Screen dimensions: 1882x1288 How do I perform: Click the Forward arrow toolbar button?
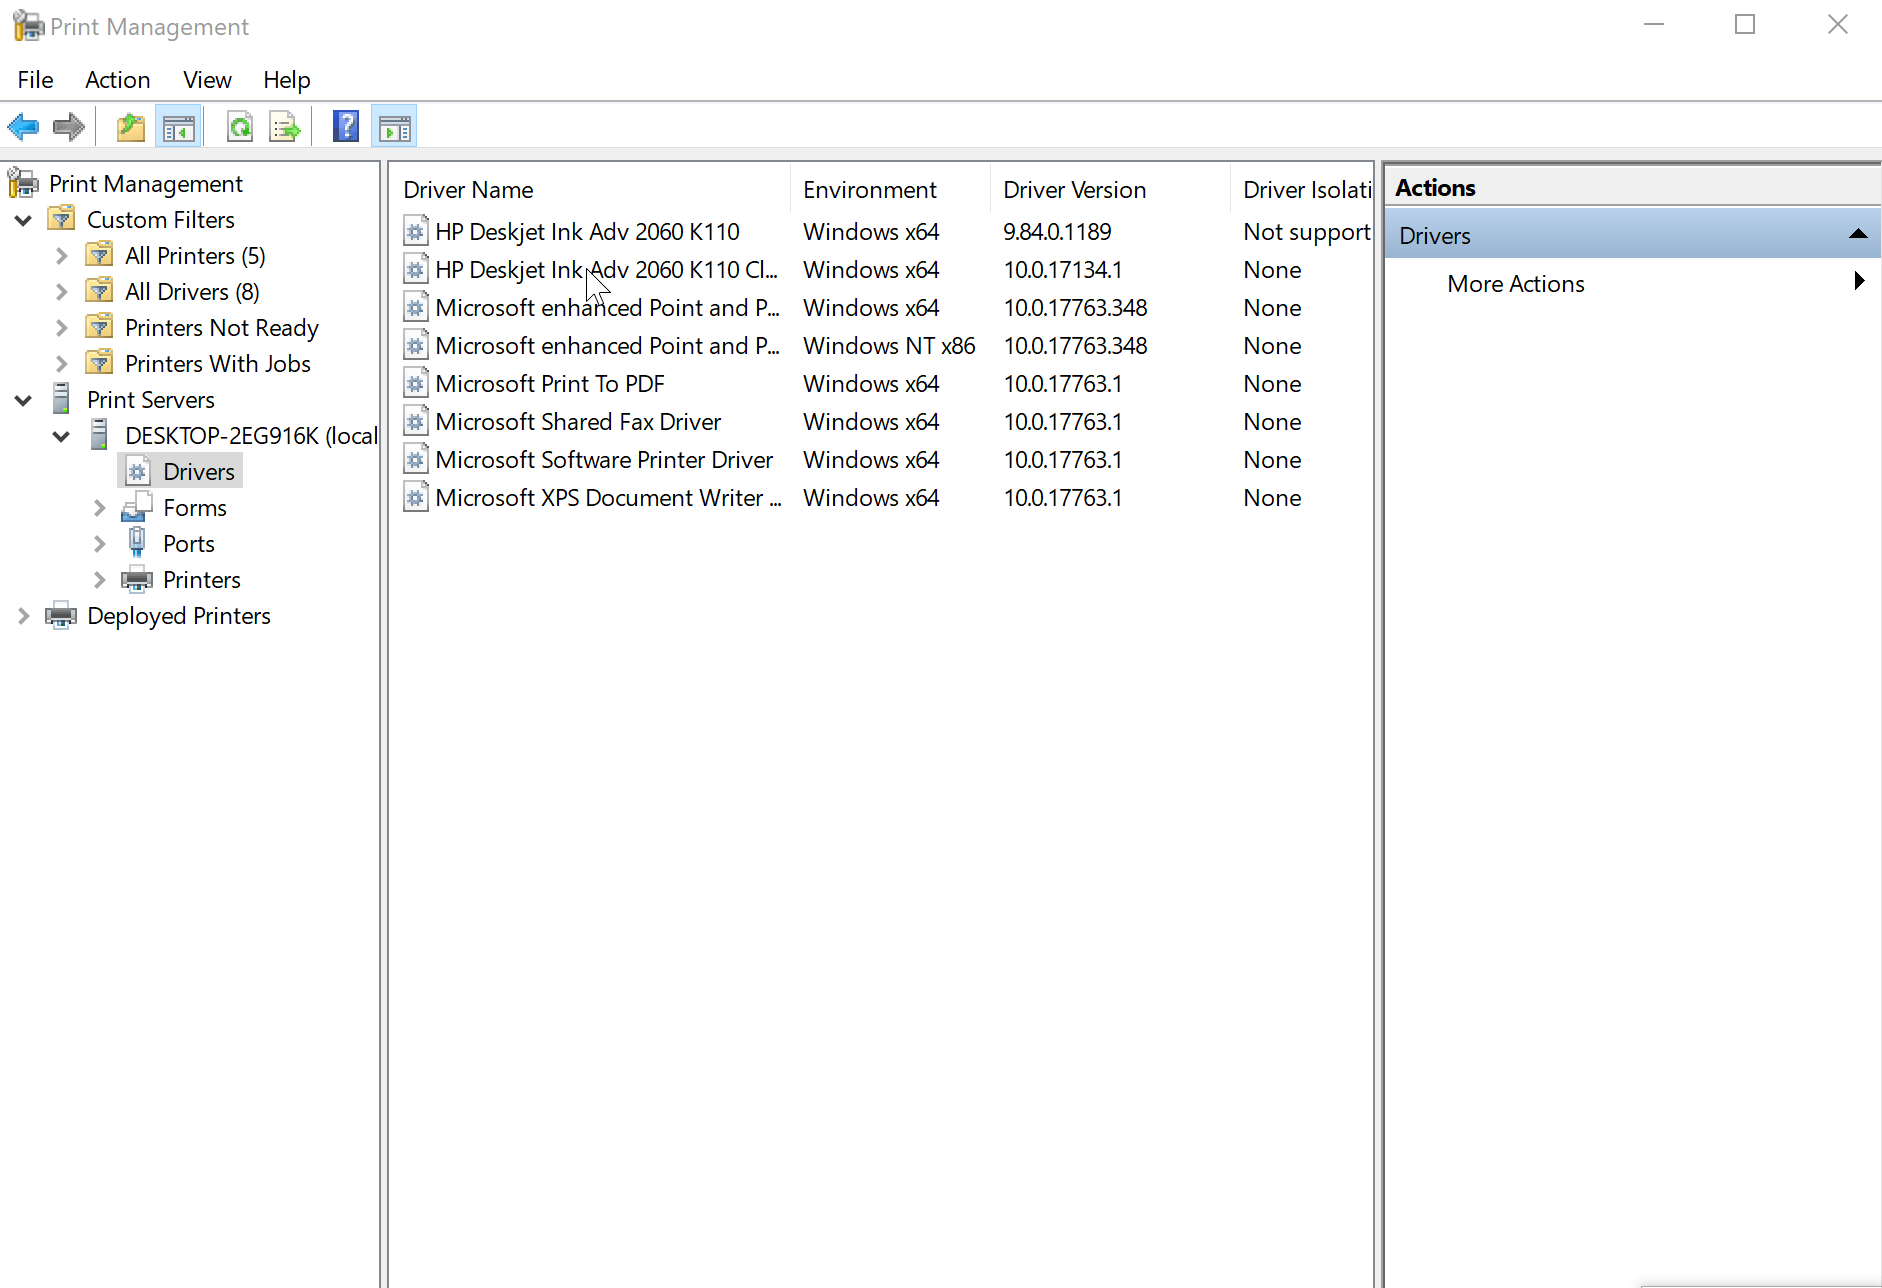[68, 127]
